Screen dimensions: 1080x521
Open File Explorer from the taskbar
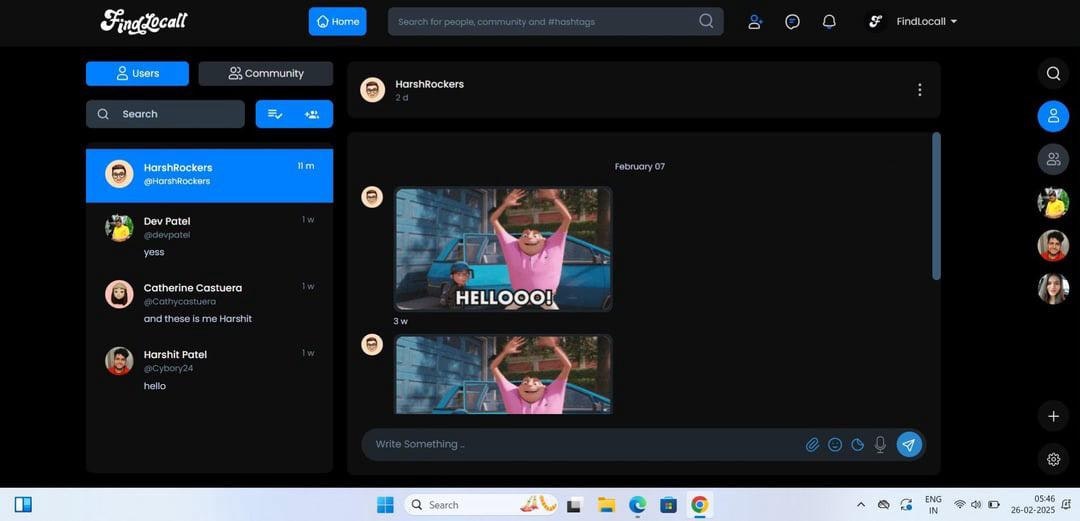(606, 505)
